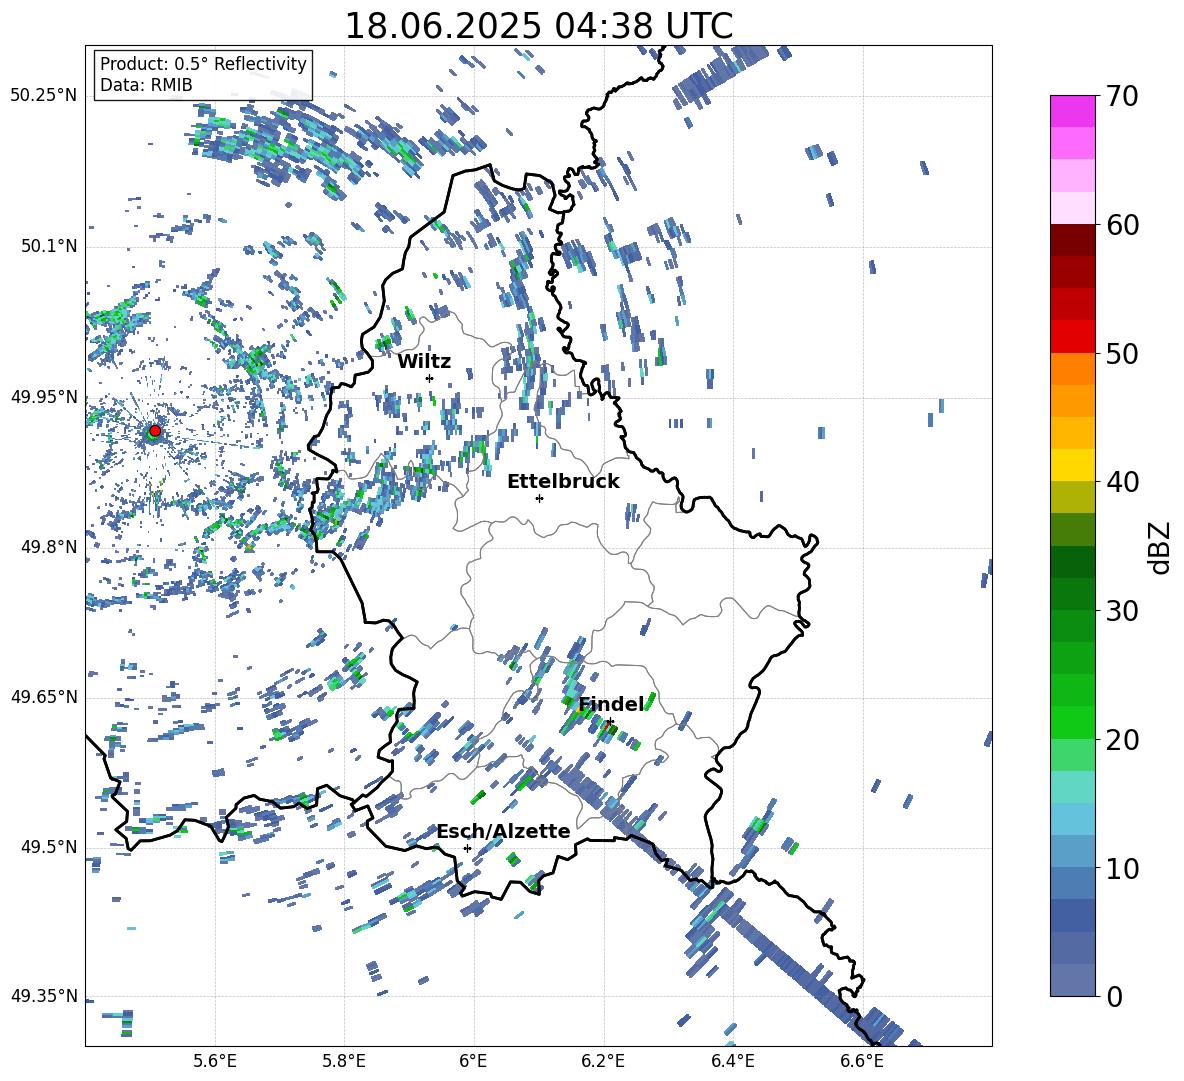Screen dimensions: 1184x1081
Task: Click the colorbar 70 tick label
Action: pyautogui.click(x=1122, y=96)
